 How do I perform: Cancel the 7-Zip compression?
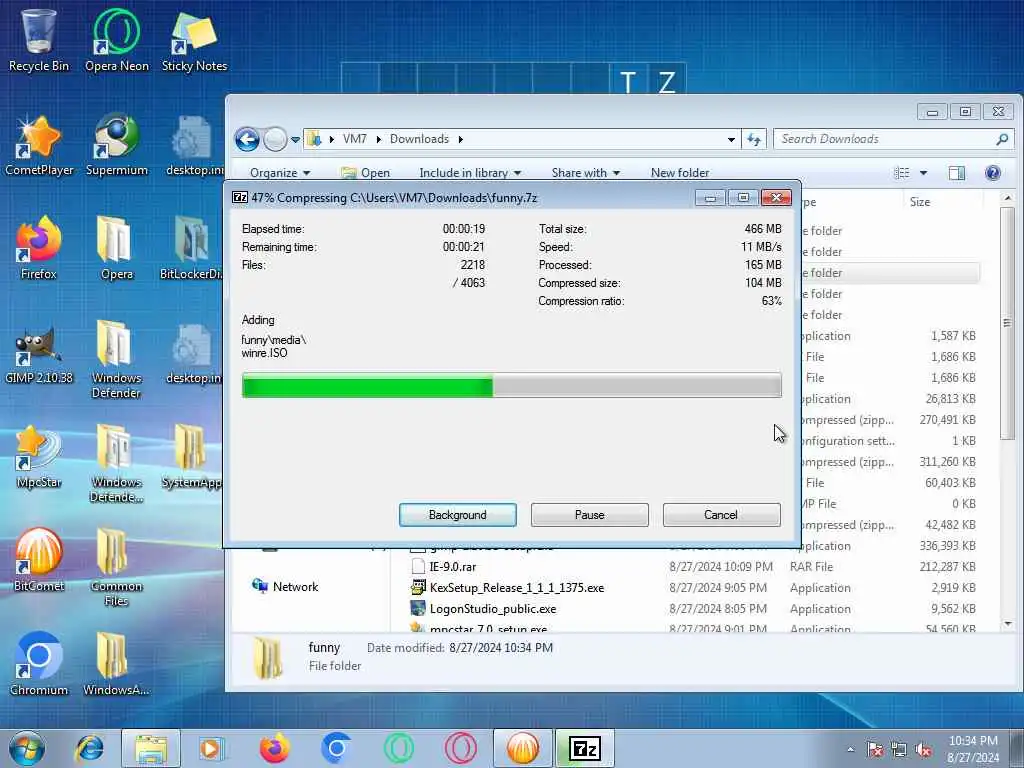[721, 515]
